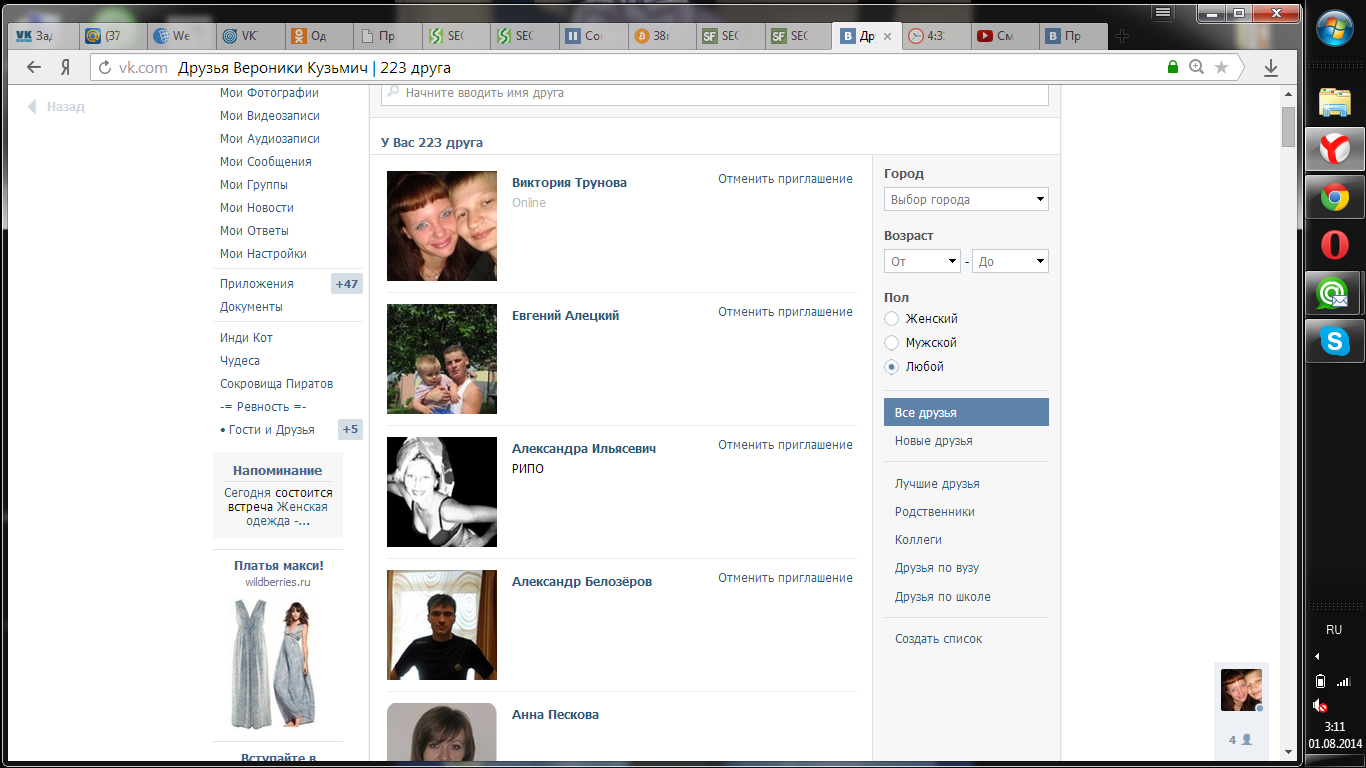Screen dimensions: 1366x768
Task: Open the browser downloads arrow
Action: pyautogui.click(x=1271, y=67)
